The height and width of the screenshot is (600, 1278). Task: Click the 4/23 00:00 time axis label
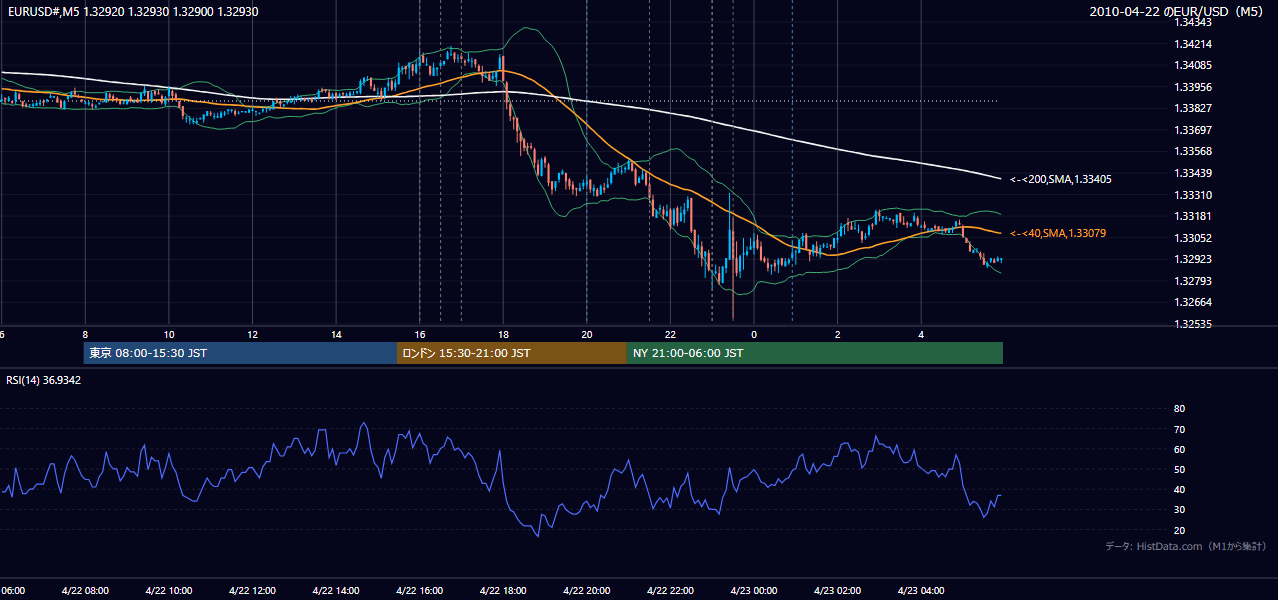pos(753,590)
